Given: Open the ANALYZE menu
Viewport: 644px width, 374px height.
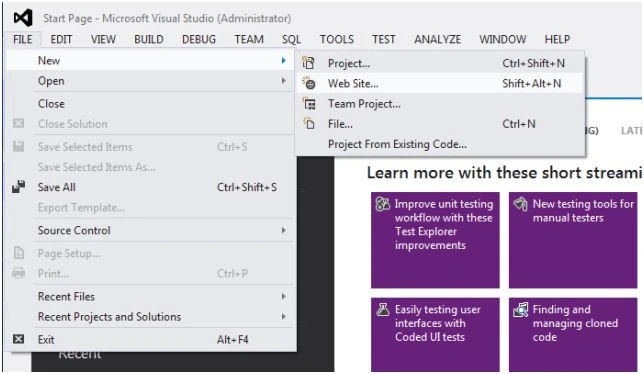Looking at the screenshot, I should 437,39.
